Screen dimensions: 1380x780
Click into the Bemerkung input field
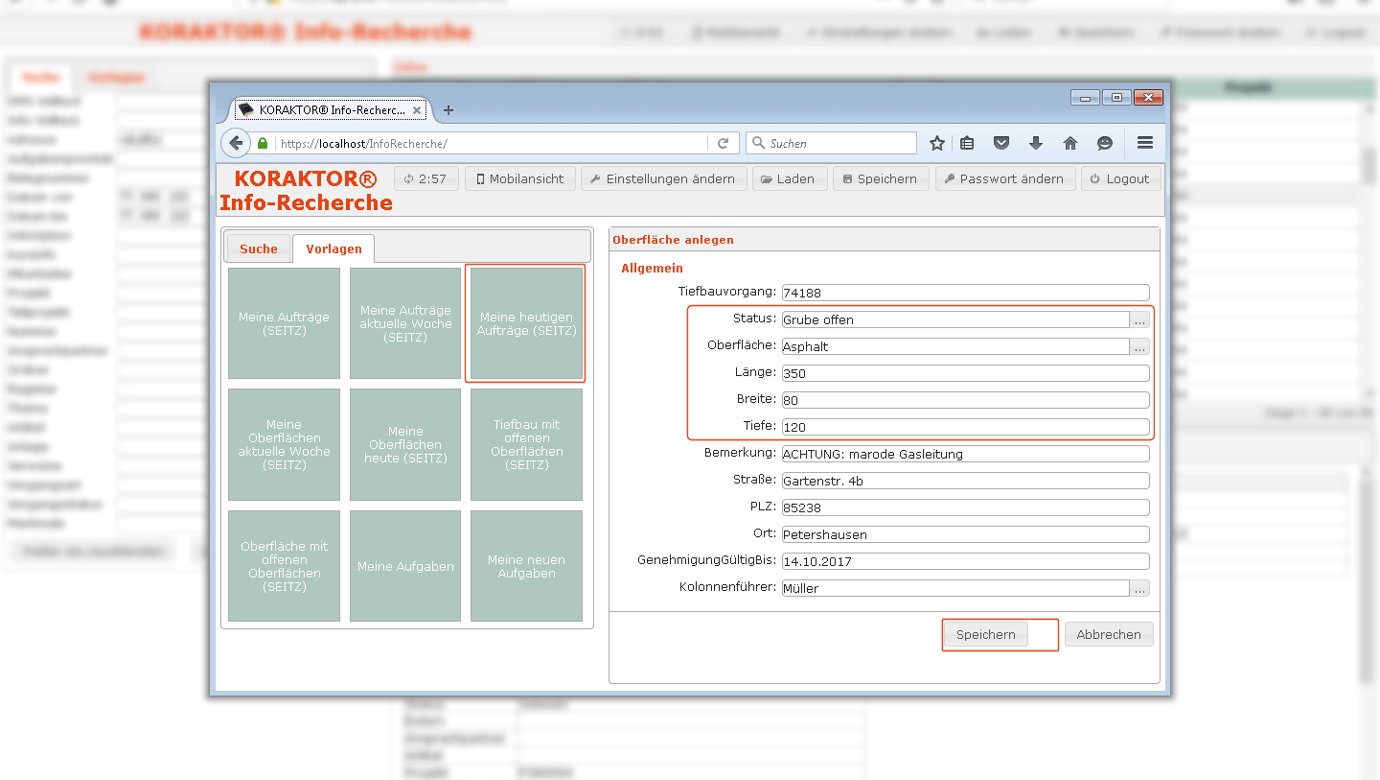point(965,454)
